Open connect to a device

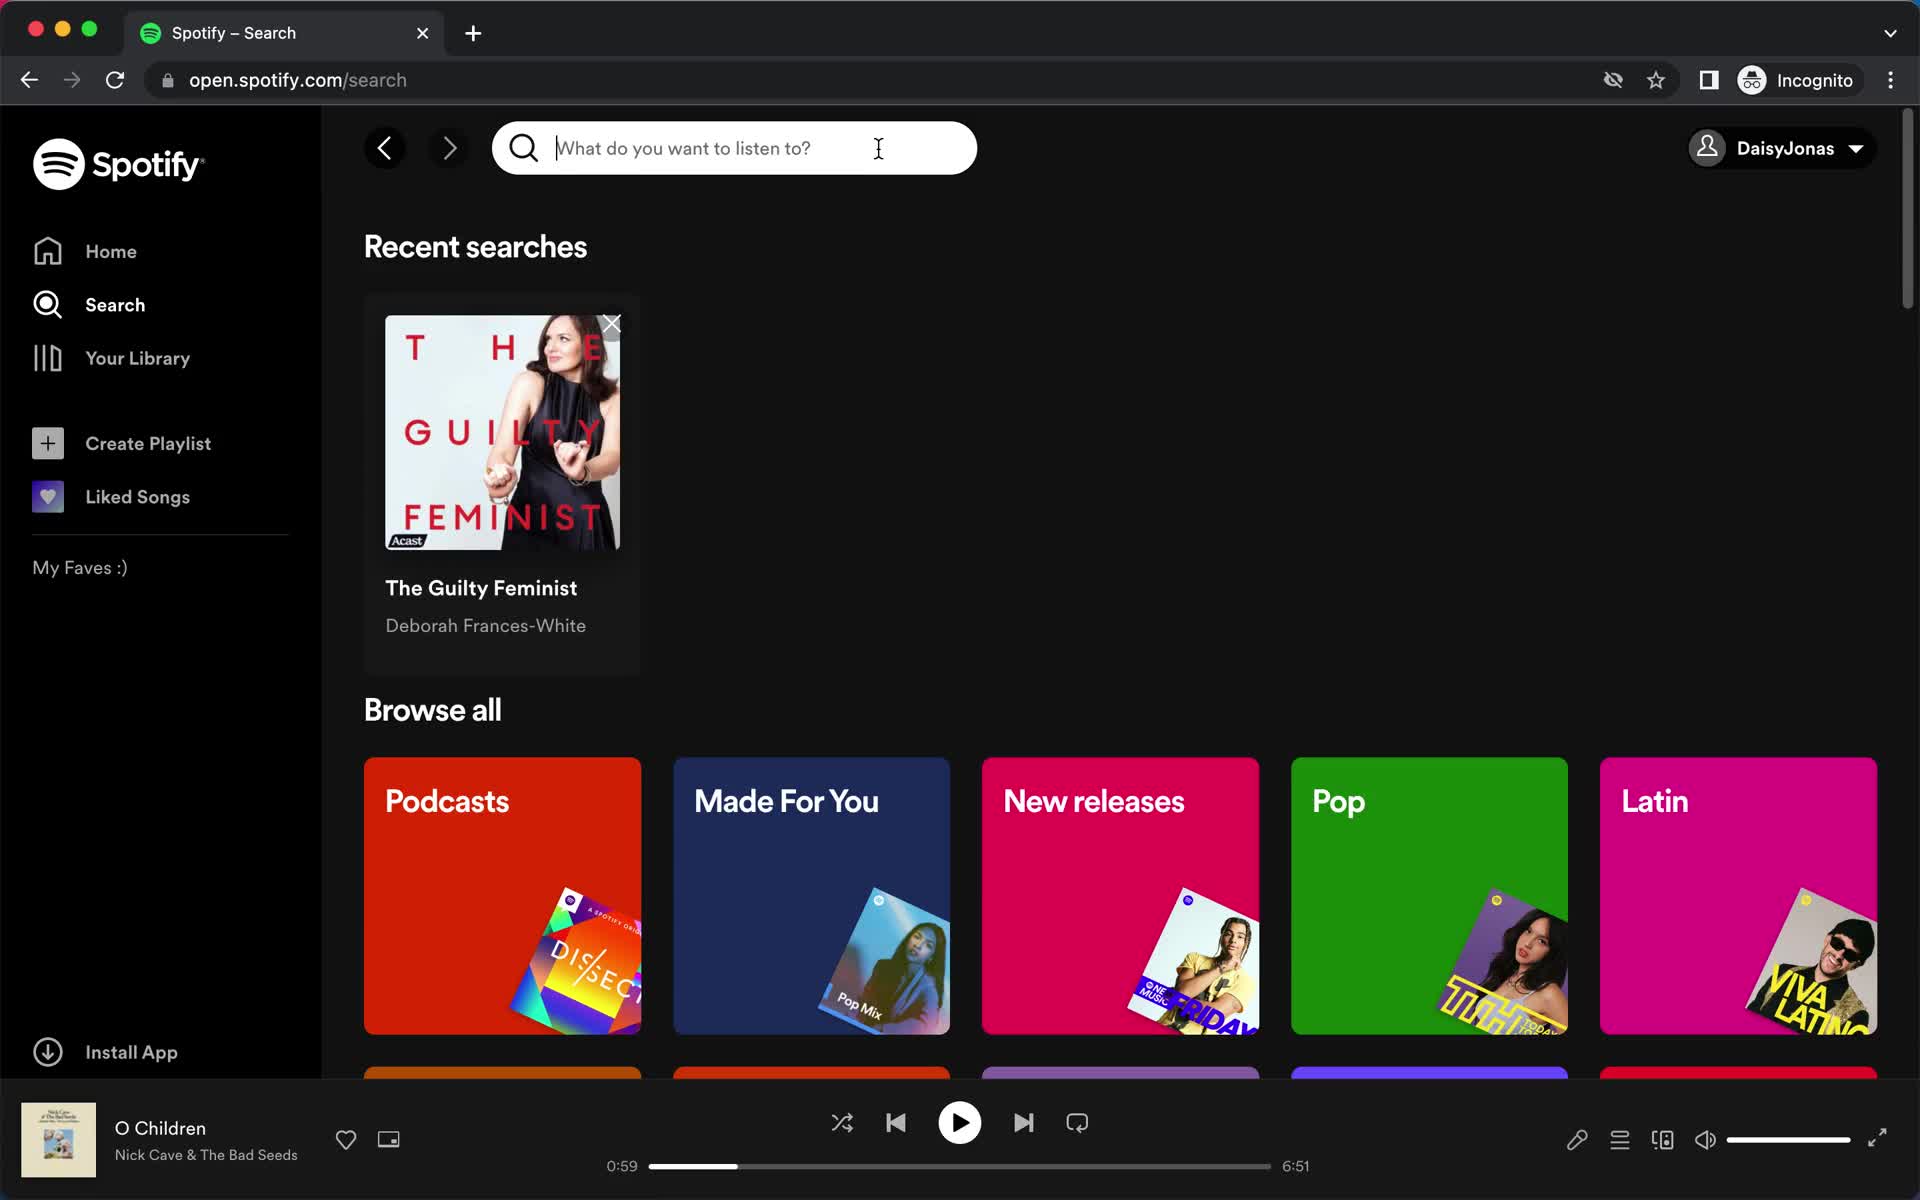click(1663, 1139)
